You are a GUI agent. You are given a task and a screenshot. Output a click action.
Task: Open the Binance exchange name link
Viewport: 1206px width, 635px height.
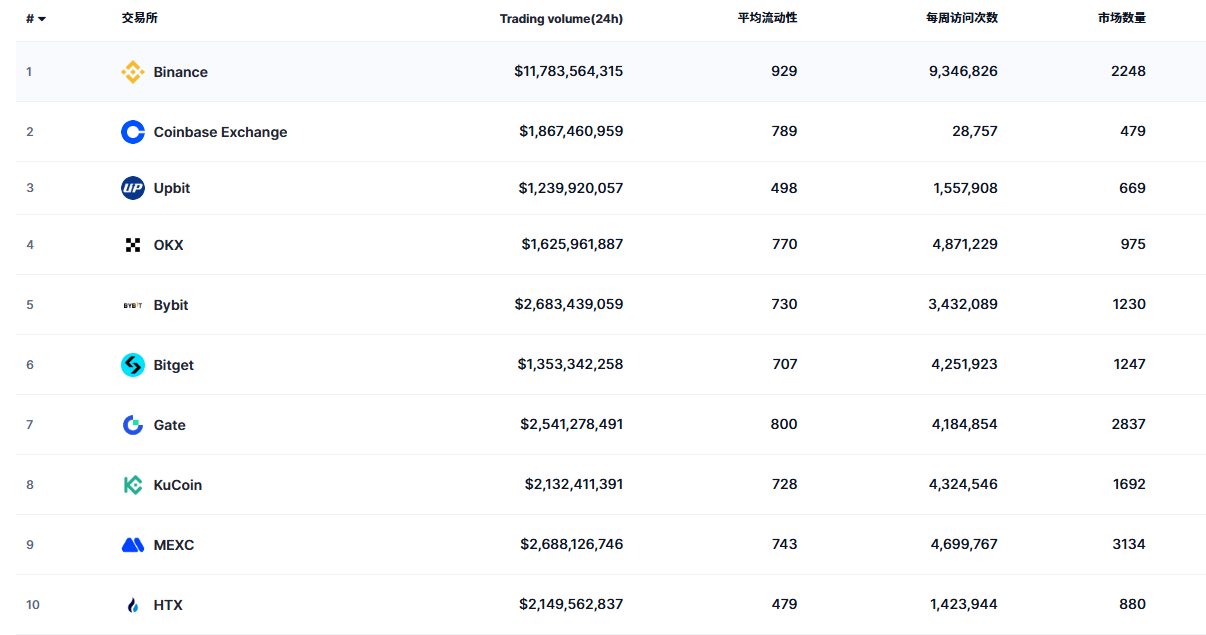tap(180, 72)
